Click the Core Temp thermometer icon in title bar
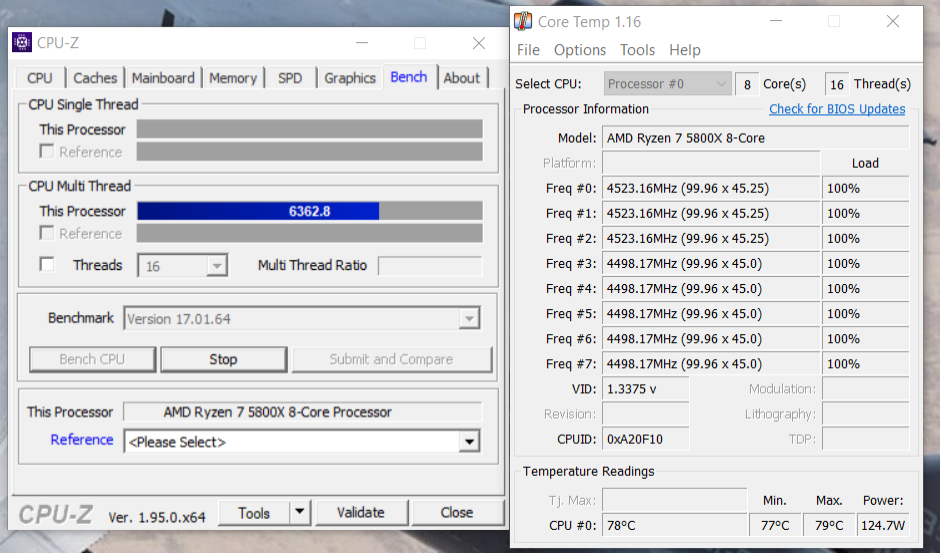Screen dimensions: 940x553 pyautogui.click(x=523, y=22)
